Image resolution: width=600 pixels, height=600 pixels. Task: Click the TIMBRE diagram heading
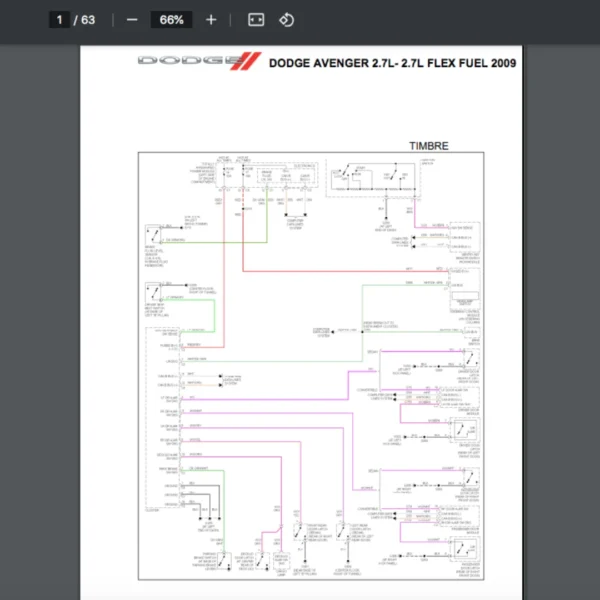pos(428,146)
